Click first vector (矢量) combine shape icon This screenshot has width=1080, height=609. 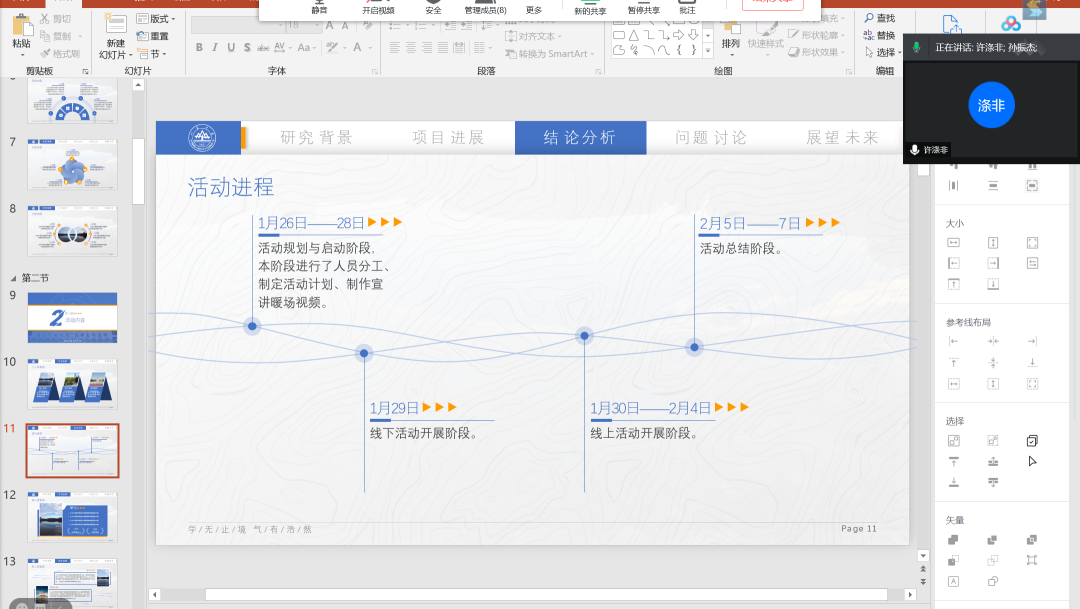click(954, 540)
